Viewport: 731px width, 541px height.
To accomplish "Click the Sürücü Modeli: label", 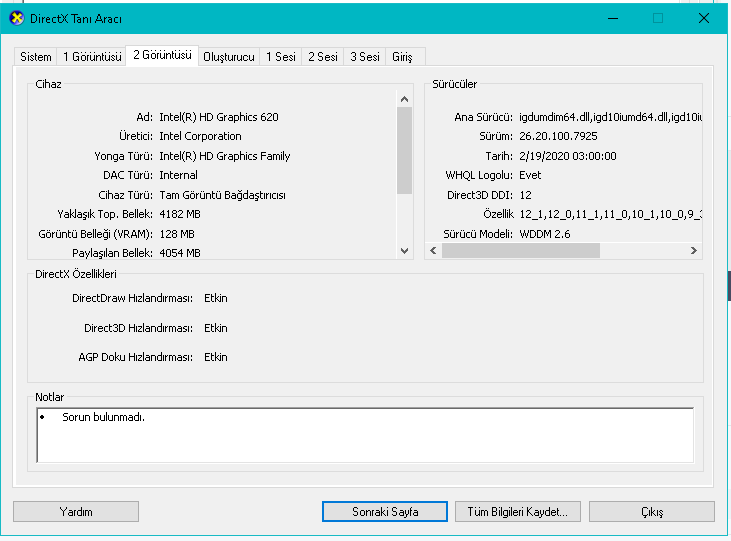I will 478,234.
